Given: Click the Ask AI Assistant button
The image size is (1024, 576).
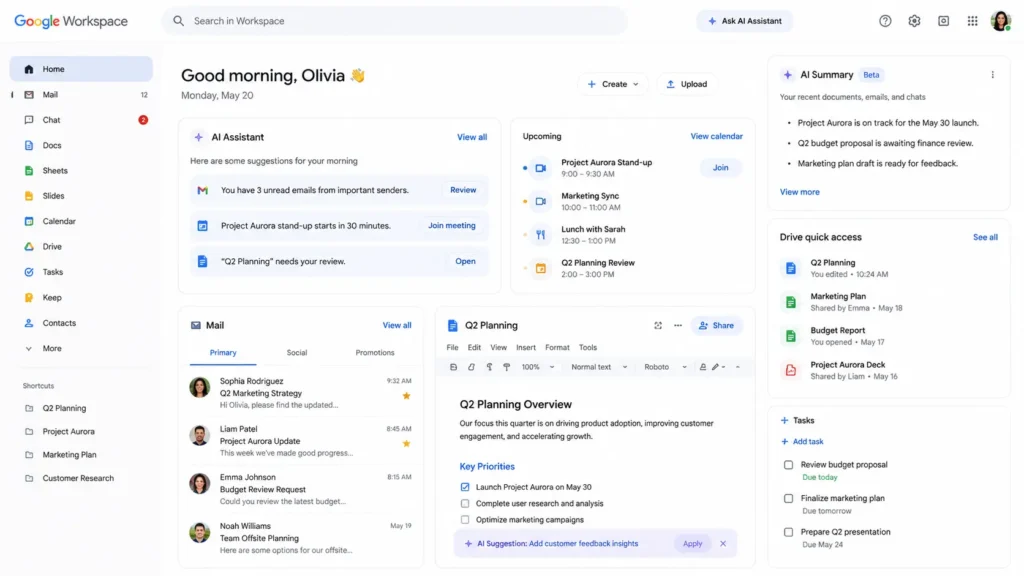Looking at the screenshot, I should (x=744, y=21).
